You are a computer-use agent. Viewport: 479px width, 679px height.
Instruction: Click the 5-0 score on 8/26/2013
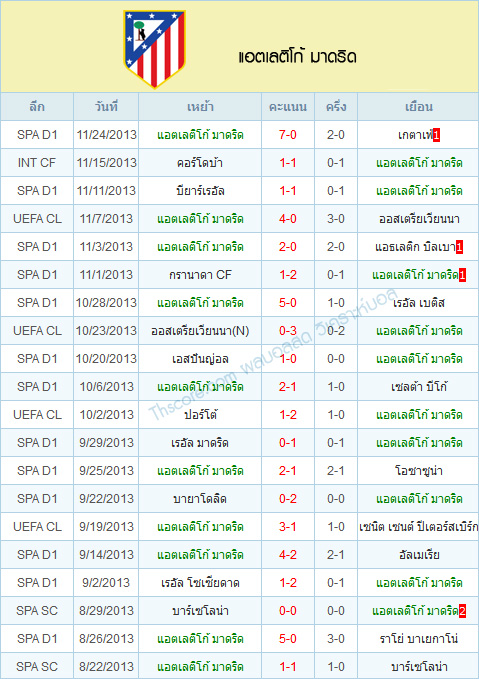coord(288,639)
